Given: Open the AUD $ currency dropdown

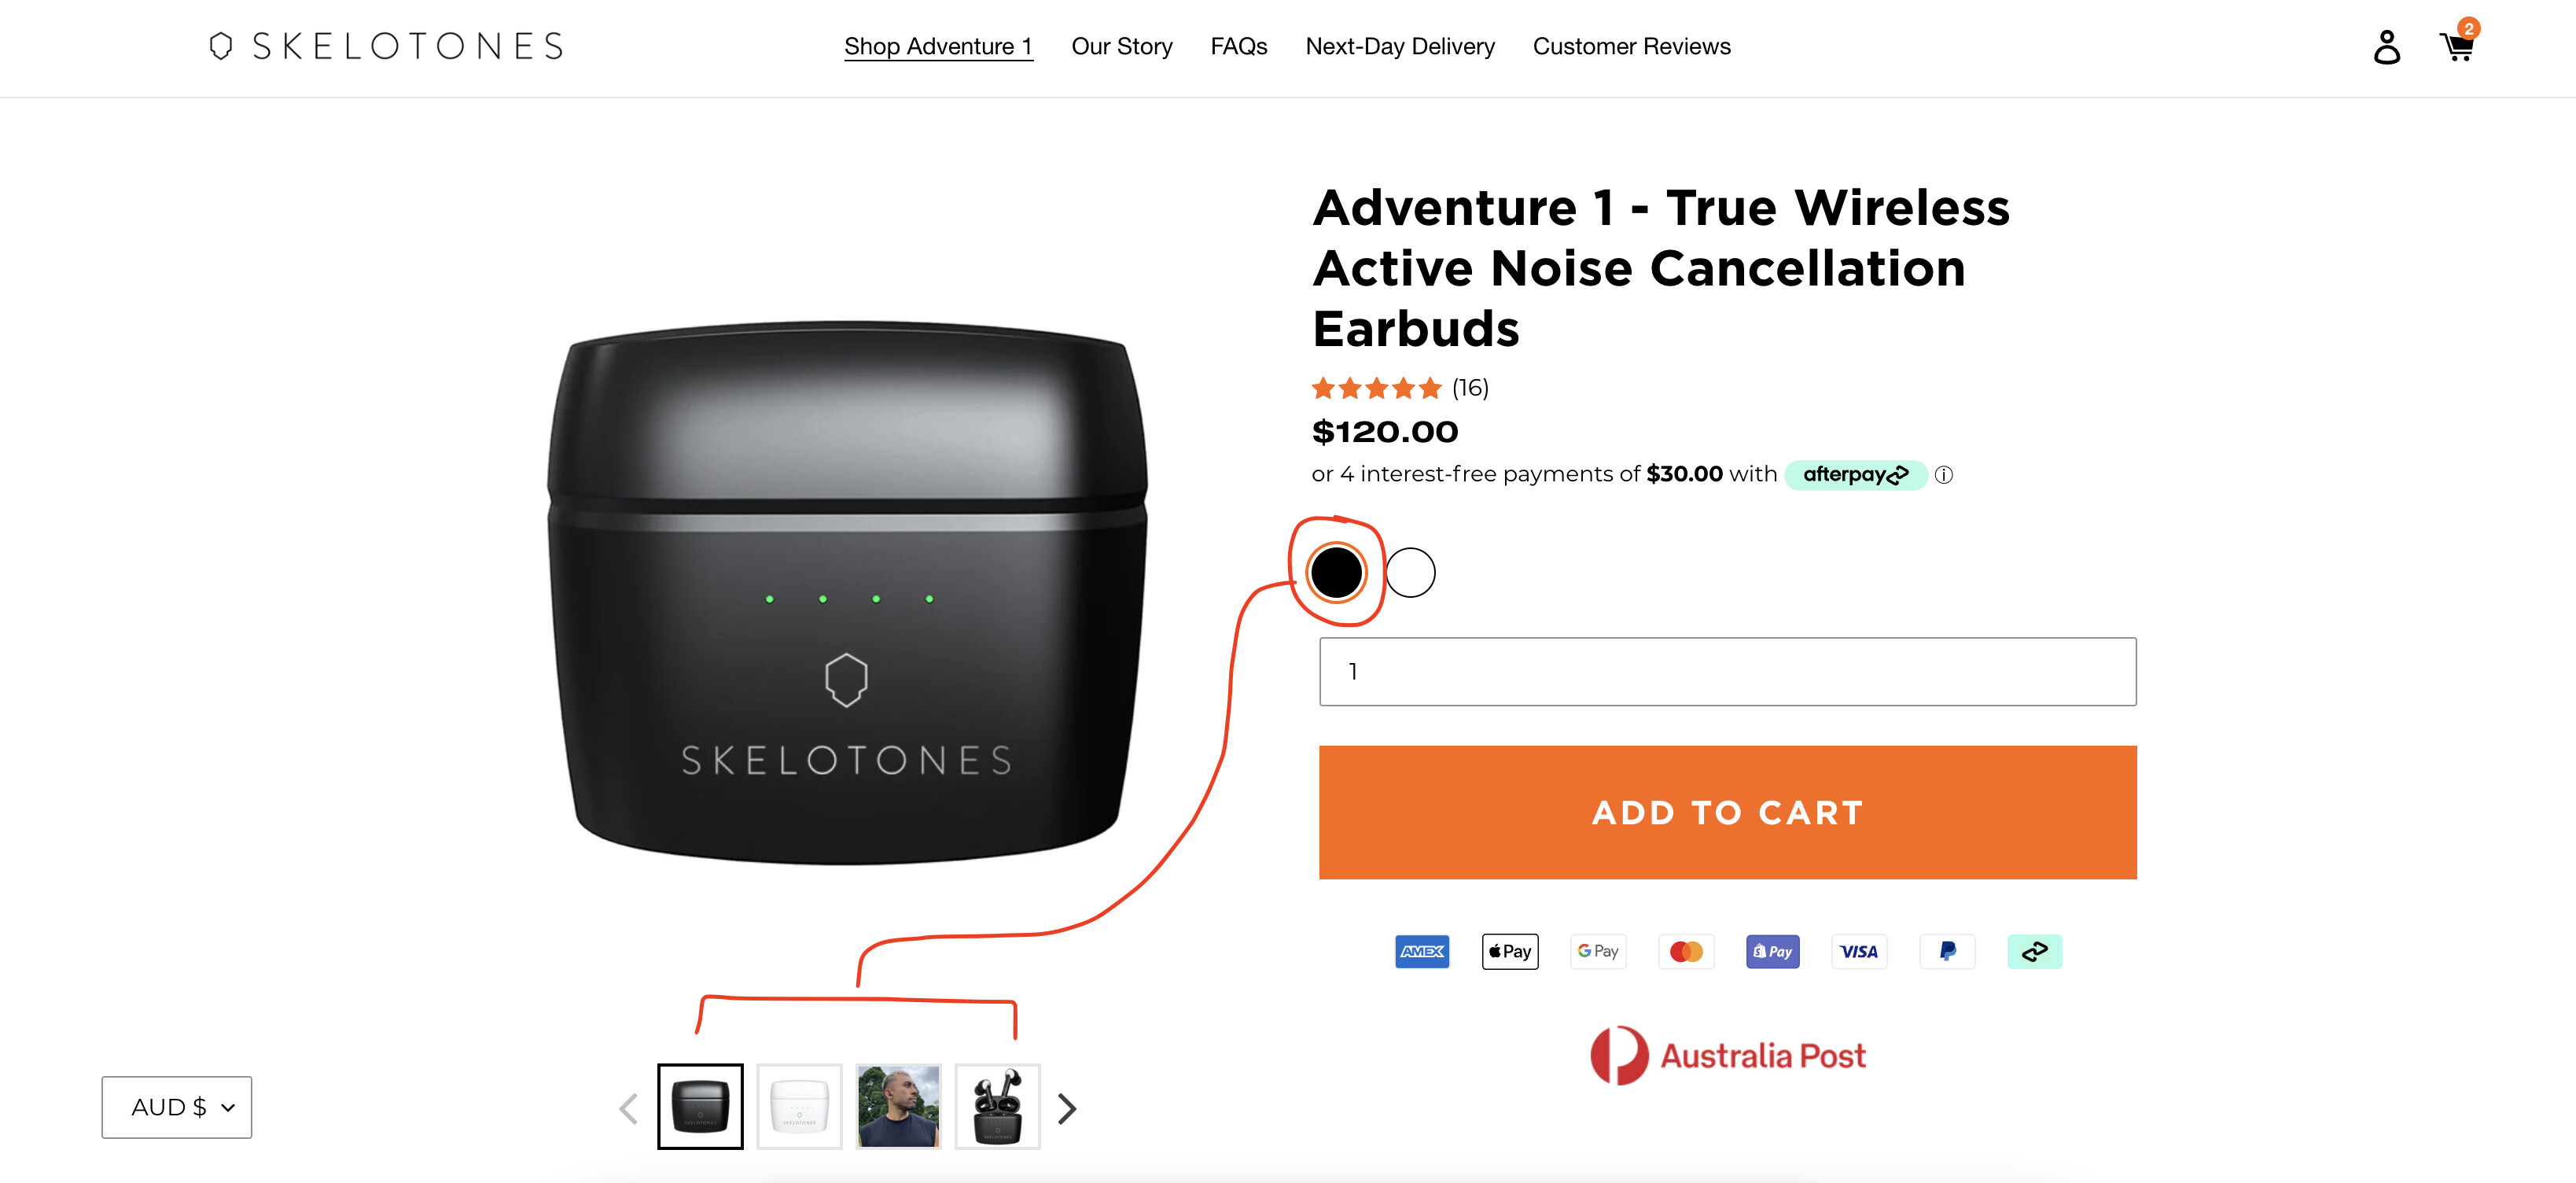Looking at the screenshot, I should coord(177,1107).
